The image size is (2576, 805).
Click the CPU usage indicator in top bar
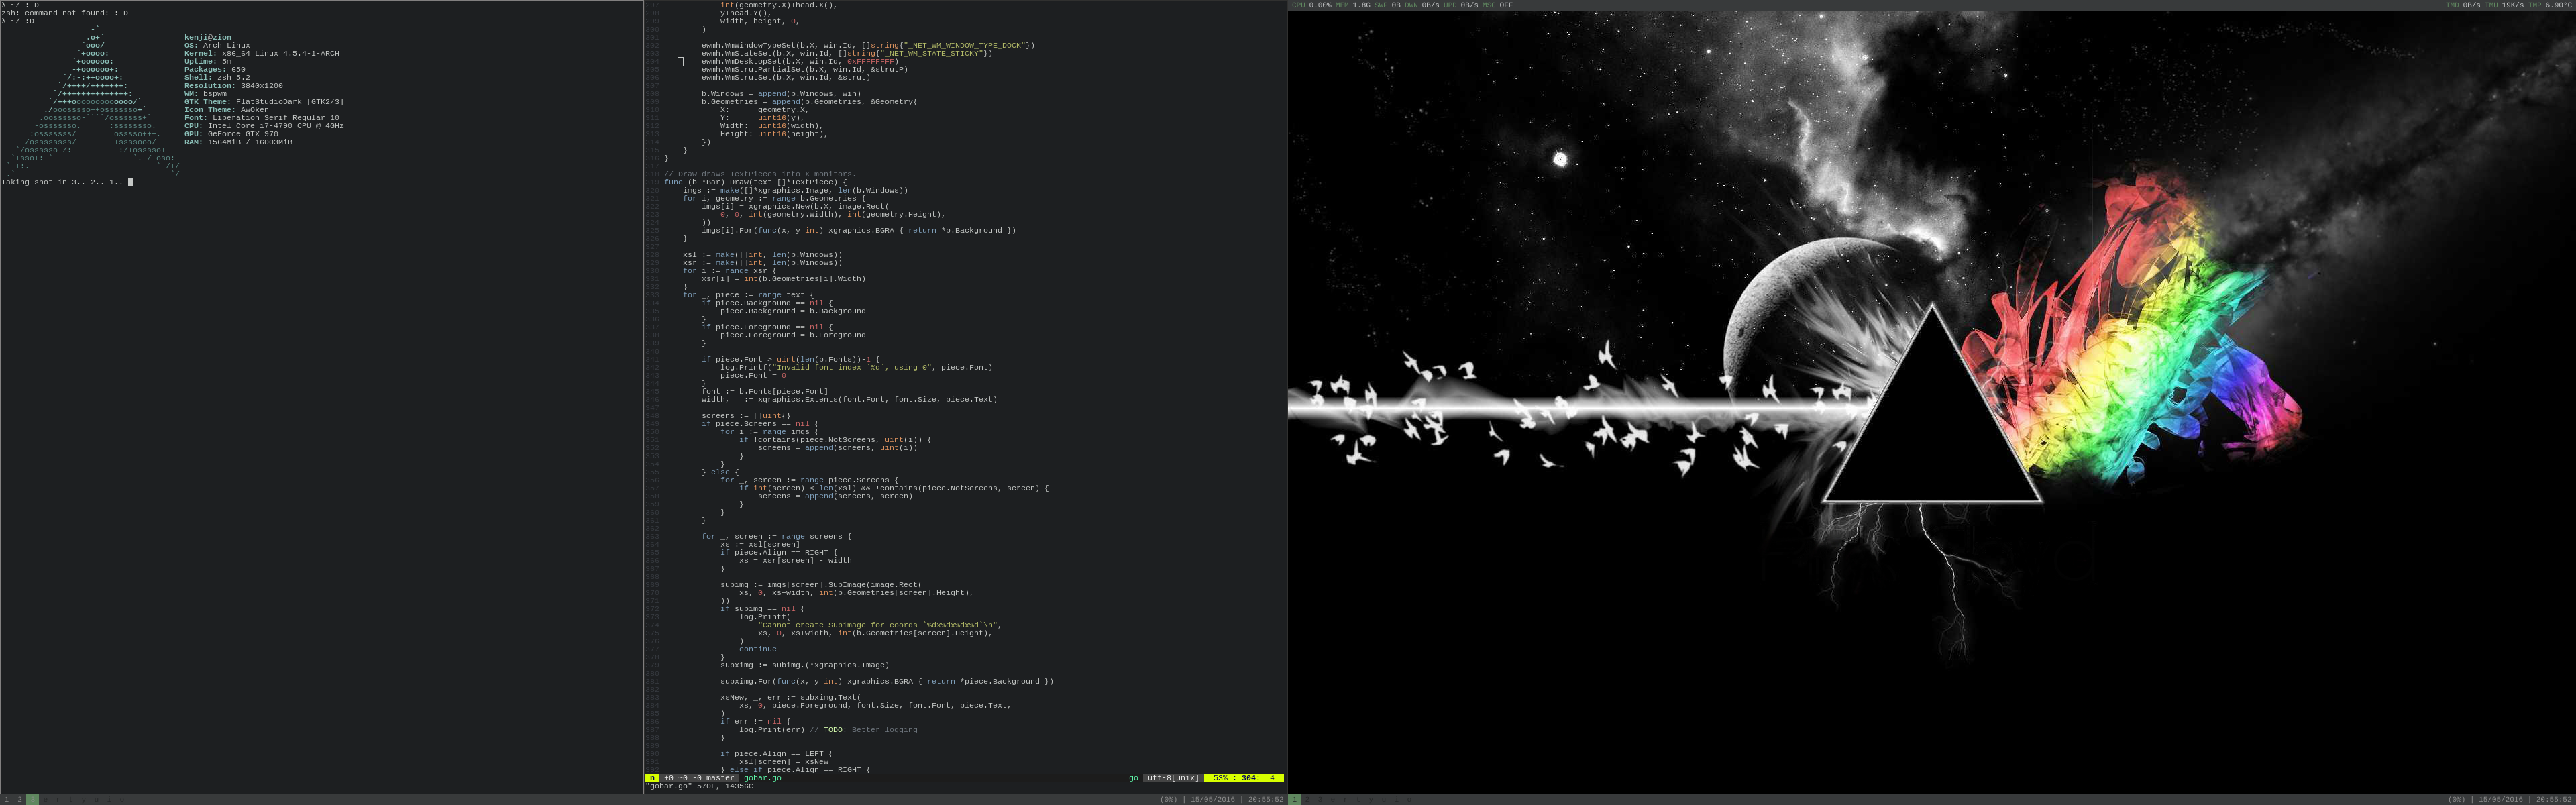1311,5
